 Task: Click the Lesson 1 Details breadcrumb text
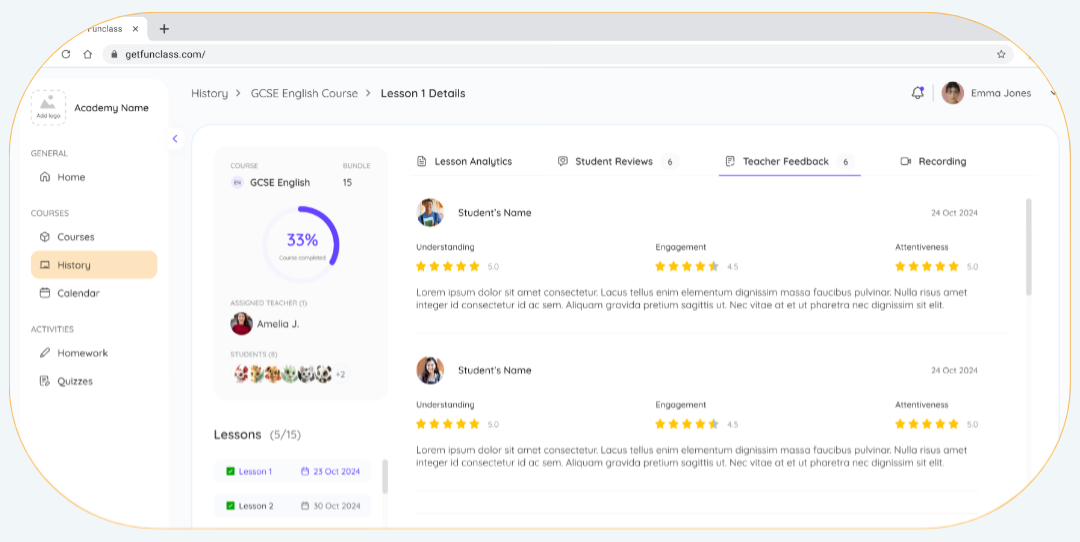(423, 93)
